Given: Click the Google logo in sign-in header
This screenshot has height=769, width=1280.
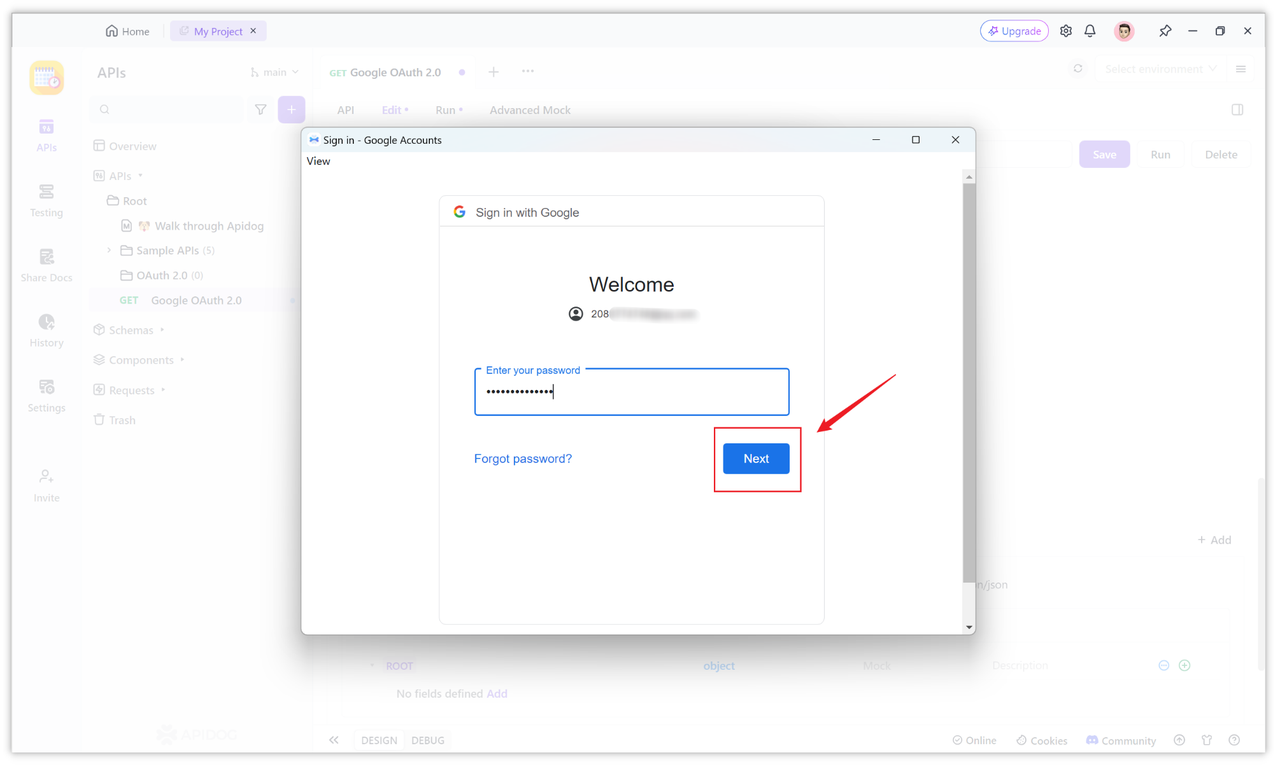Looking at the screenshot, I should click(x=460, y=212).
